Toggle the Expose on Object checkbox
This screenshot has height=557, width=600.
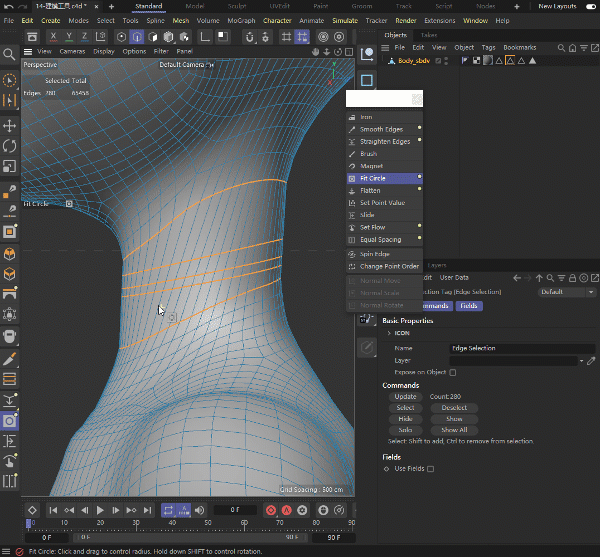[x=452, y=372]
